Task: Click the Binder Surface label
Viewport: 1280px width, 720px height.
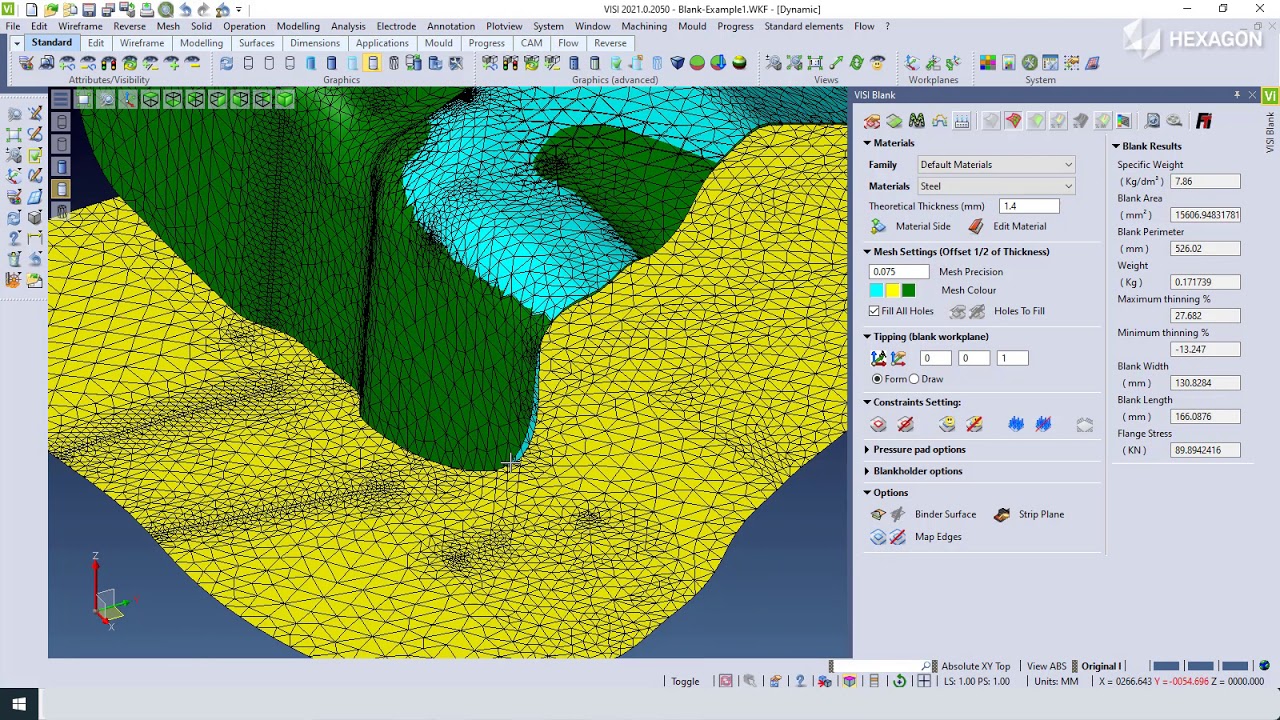Action: [945, 514]
